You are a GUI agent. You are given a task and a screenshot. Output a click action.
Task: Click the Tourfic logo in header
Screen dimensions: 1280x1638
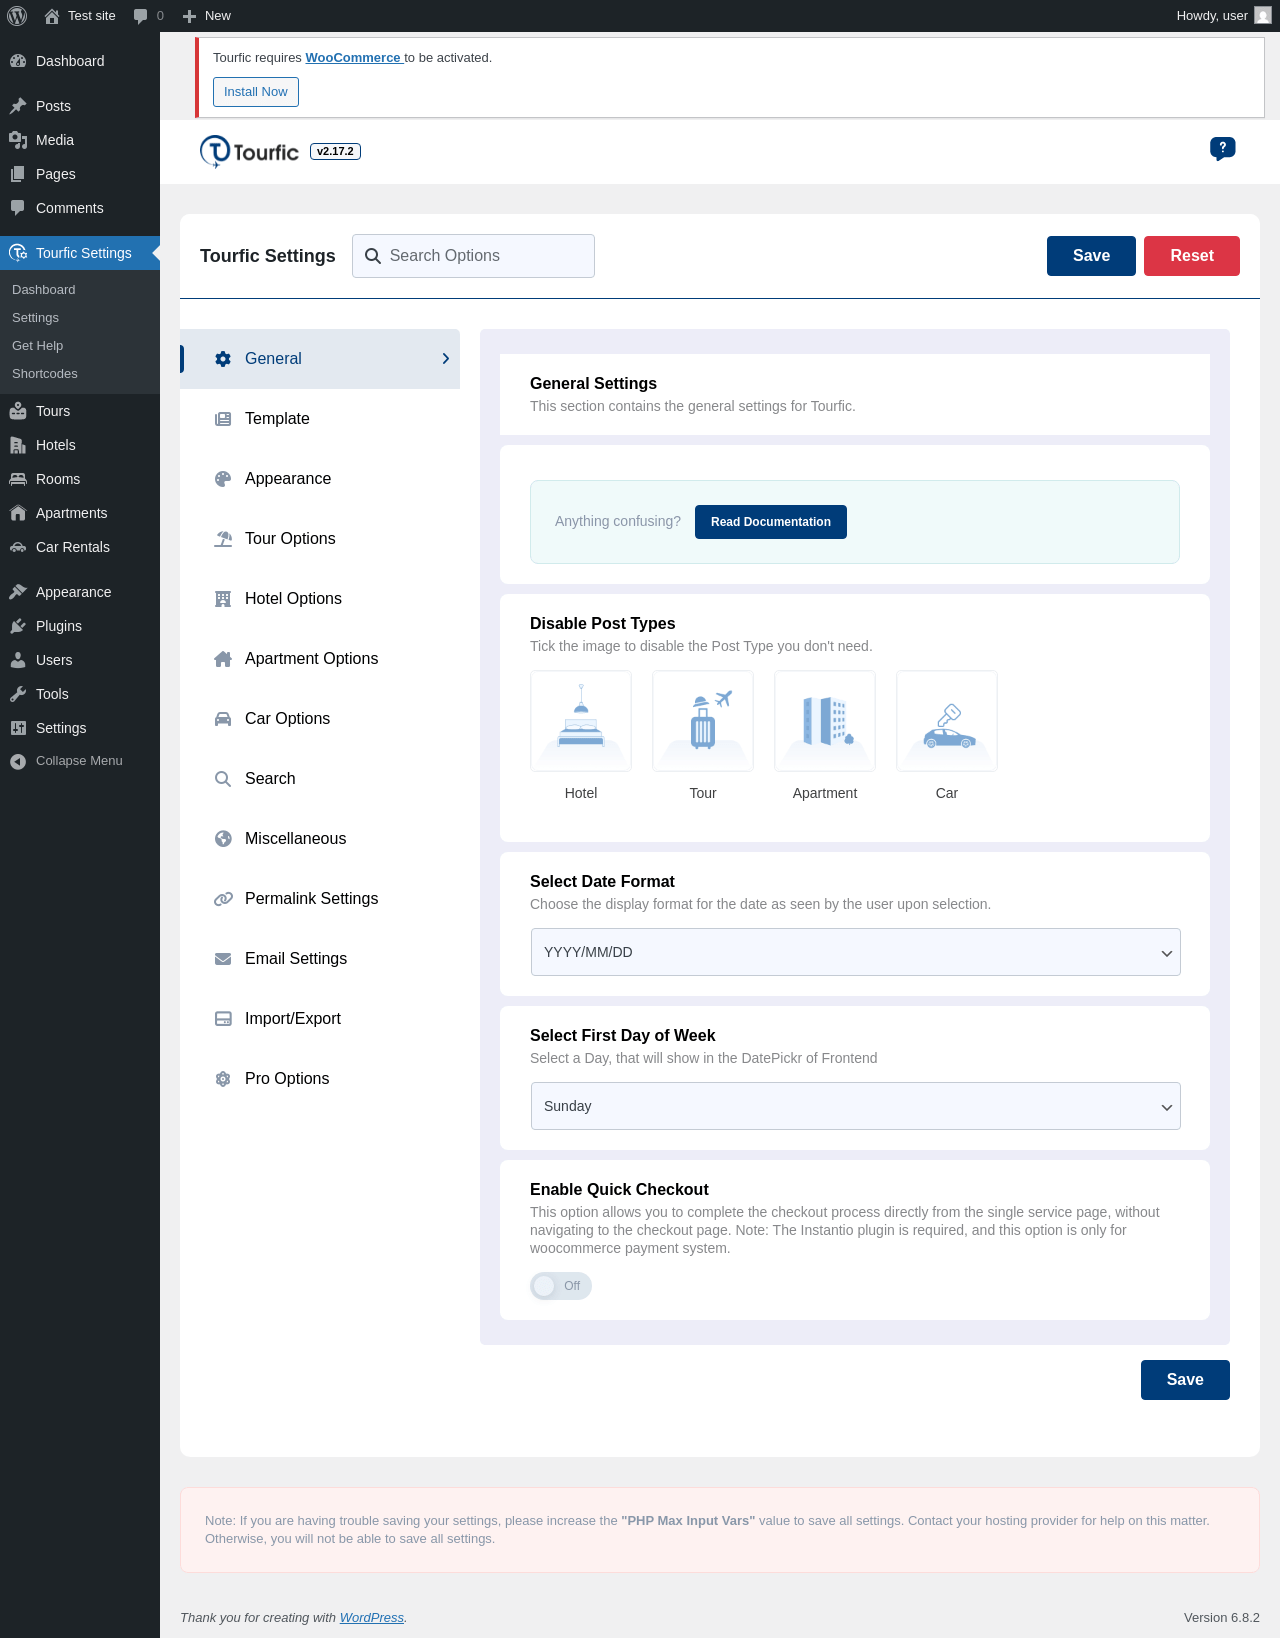[249, 152]
